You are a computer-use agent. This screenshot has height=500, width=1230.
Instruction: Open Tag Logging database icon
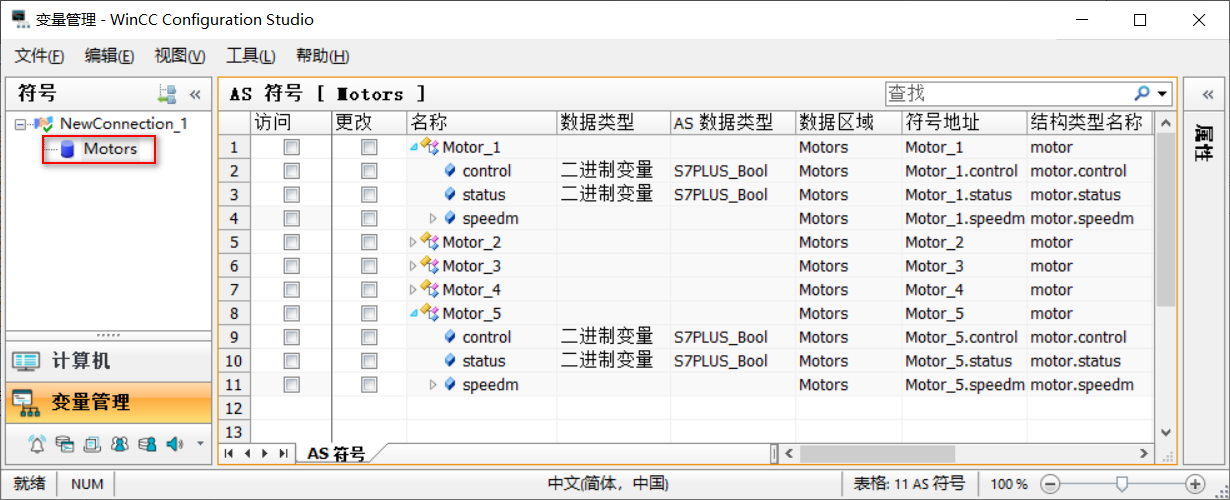click(64, 443)
